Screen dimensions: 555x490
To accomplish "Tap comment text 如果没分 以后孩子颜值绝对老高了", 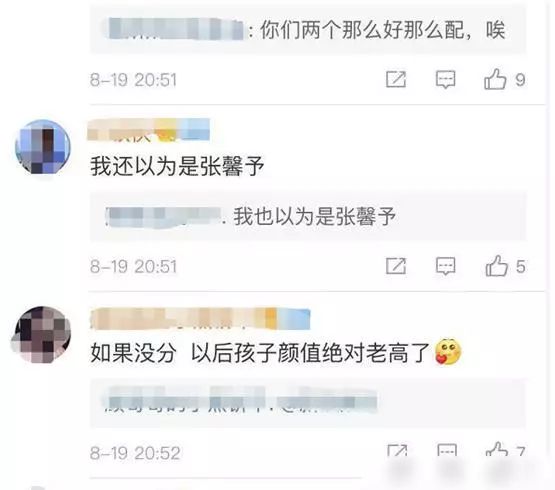I will [260, 353].
